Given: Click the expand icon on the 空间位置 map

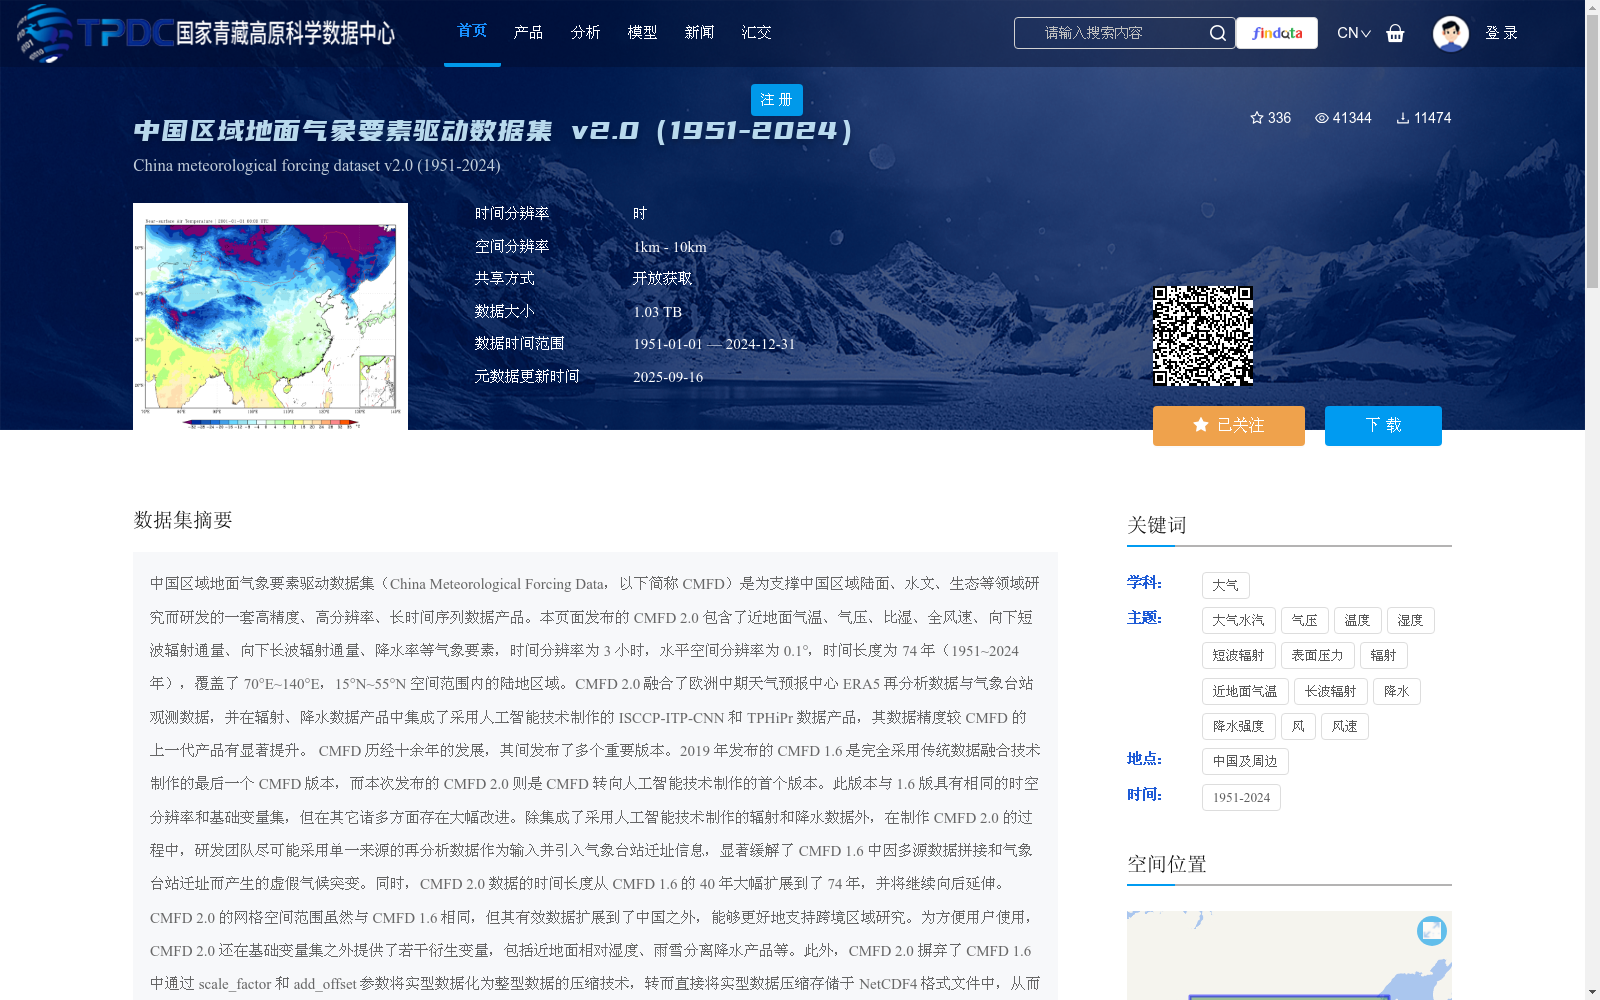Looking at the screenshot, I should 1431,930.
